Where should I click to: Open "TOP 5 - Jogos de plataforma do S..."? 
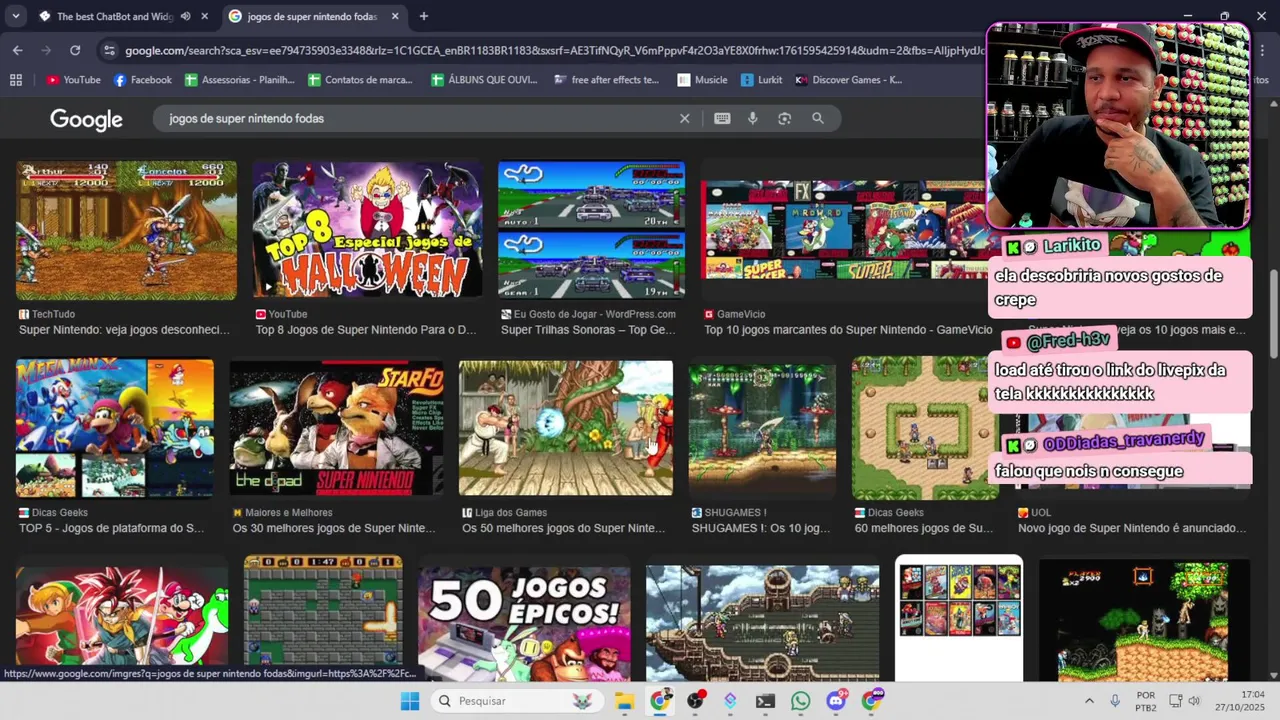[111, 528]
